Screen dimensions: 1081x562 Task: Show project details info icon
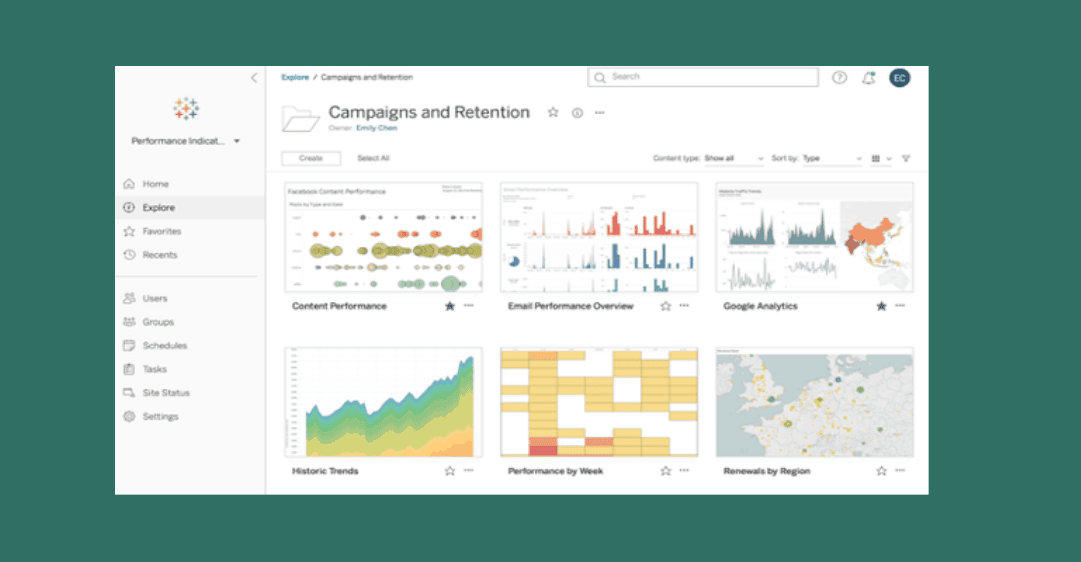pos(577,113)
